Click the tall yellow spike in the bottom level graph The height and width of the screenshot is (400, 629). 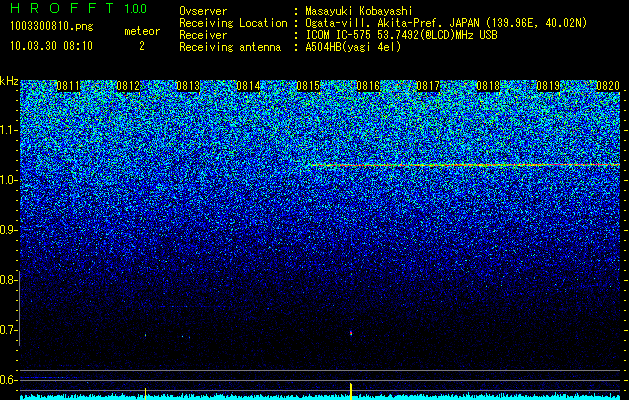[x=351, y=391]
